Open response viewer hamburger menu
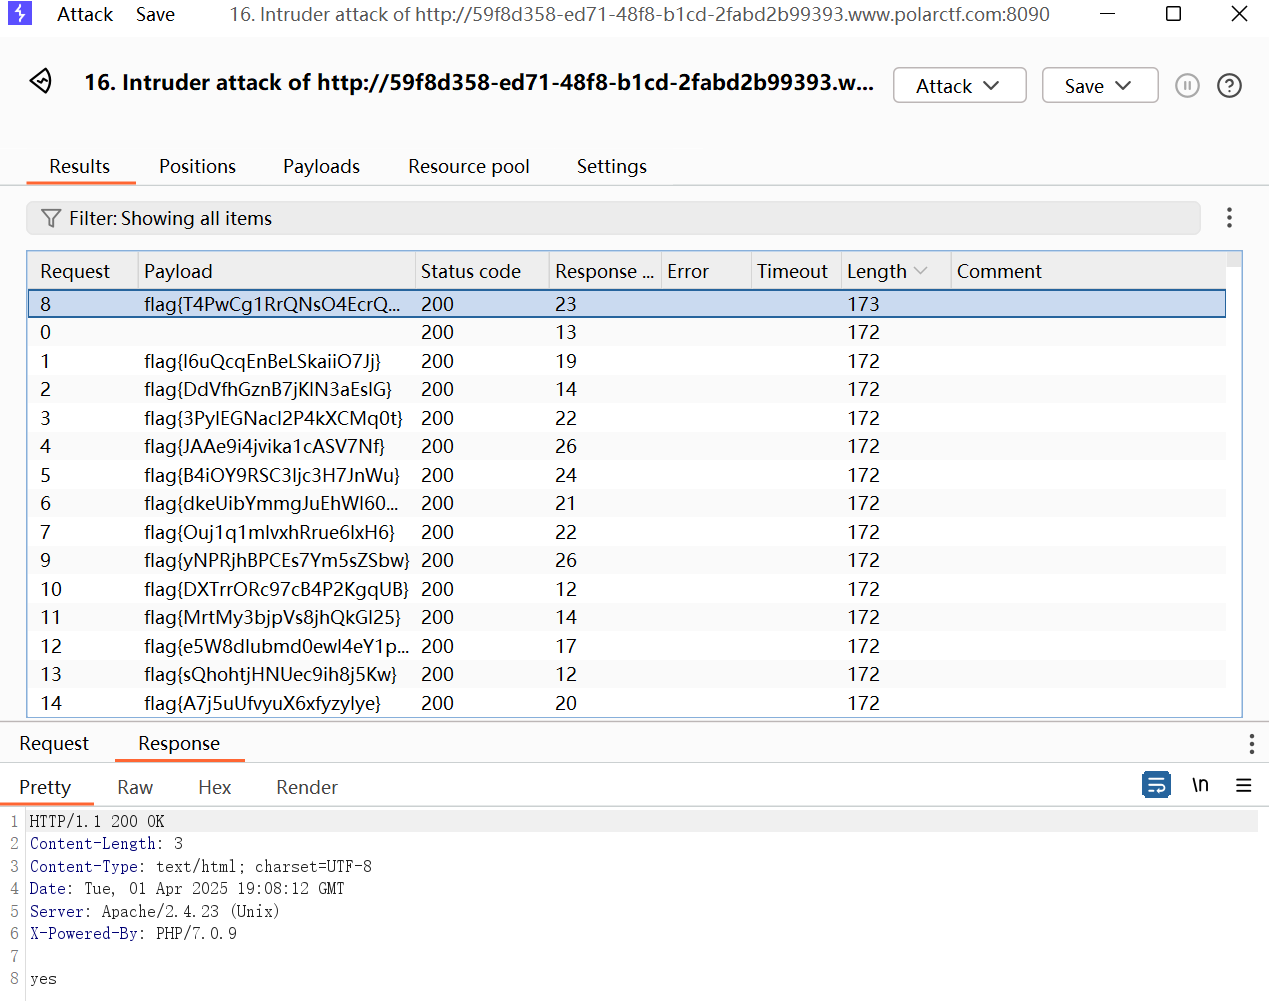The width and height of the screenshot is (1269, 1001). pos(1244,785)
